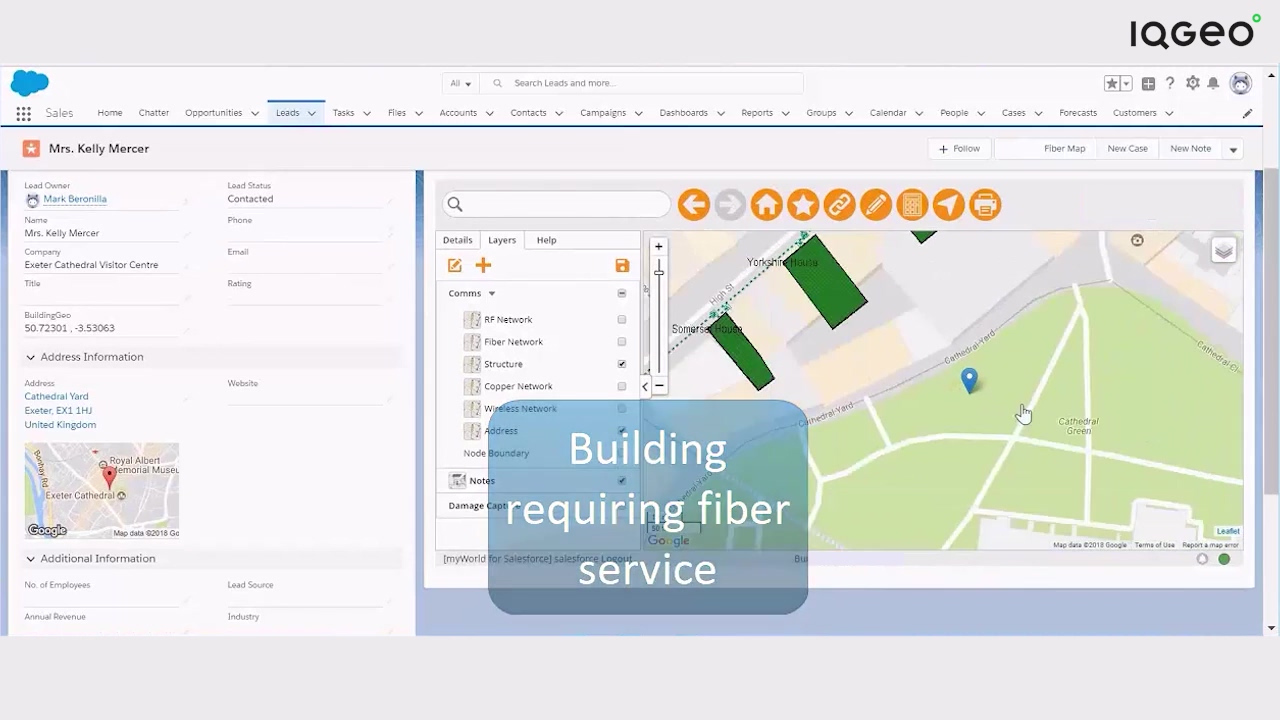The image size is (1280, 720).
Task: Enable the Copper Network layer checkbox
Action: (622, 386)
